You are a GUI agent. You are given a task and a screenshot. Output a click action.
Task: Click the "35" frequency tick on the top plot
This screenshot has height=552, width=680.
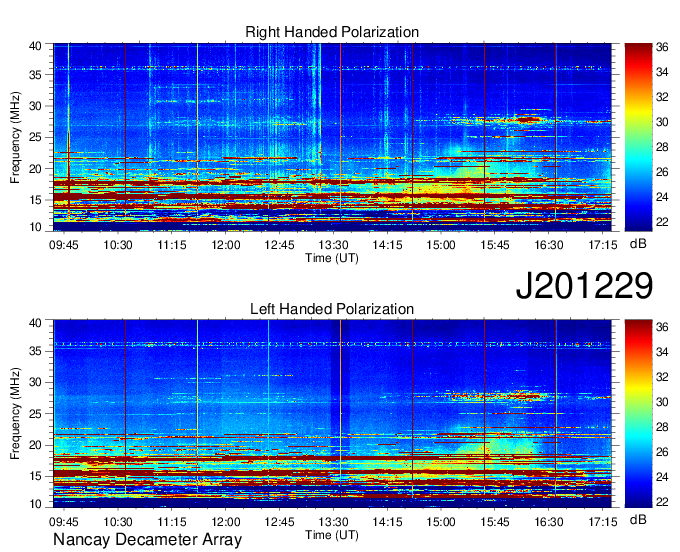point(35,75)
